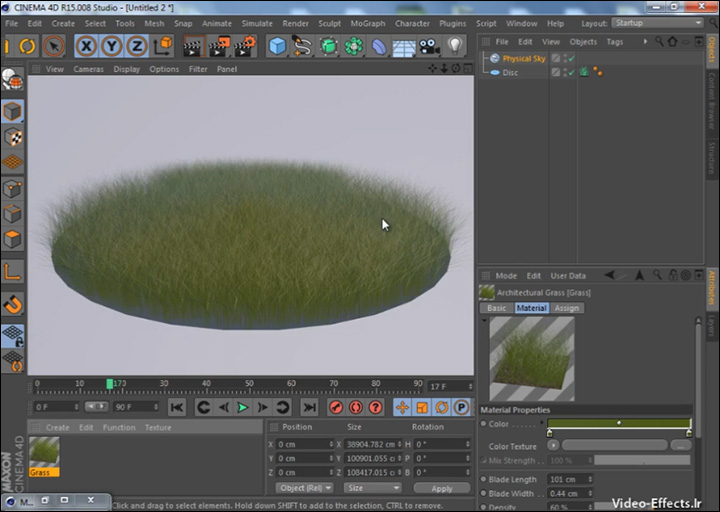
Task: Open the Size mode dropdown
Action: click(x=373, y=488)
